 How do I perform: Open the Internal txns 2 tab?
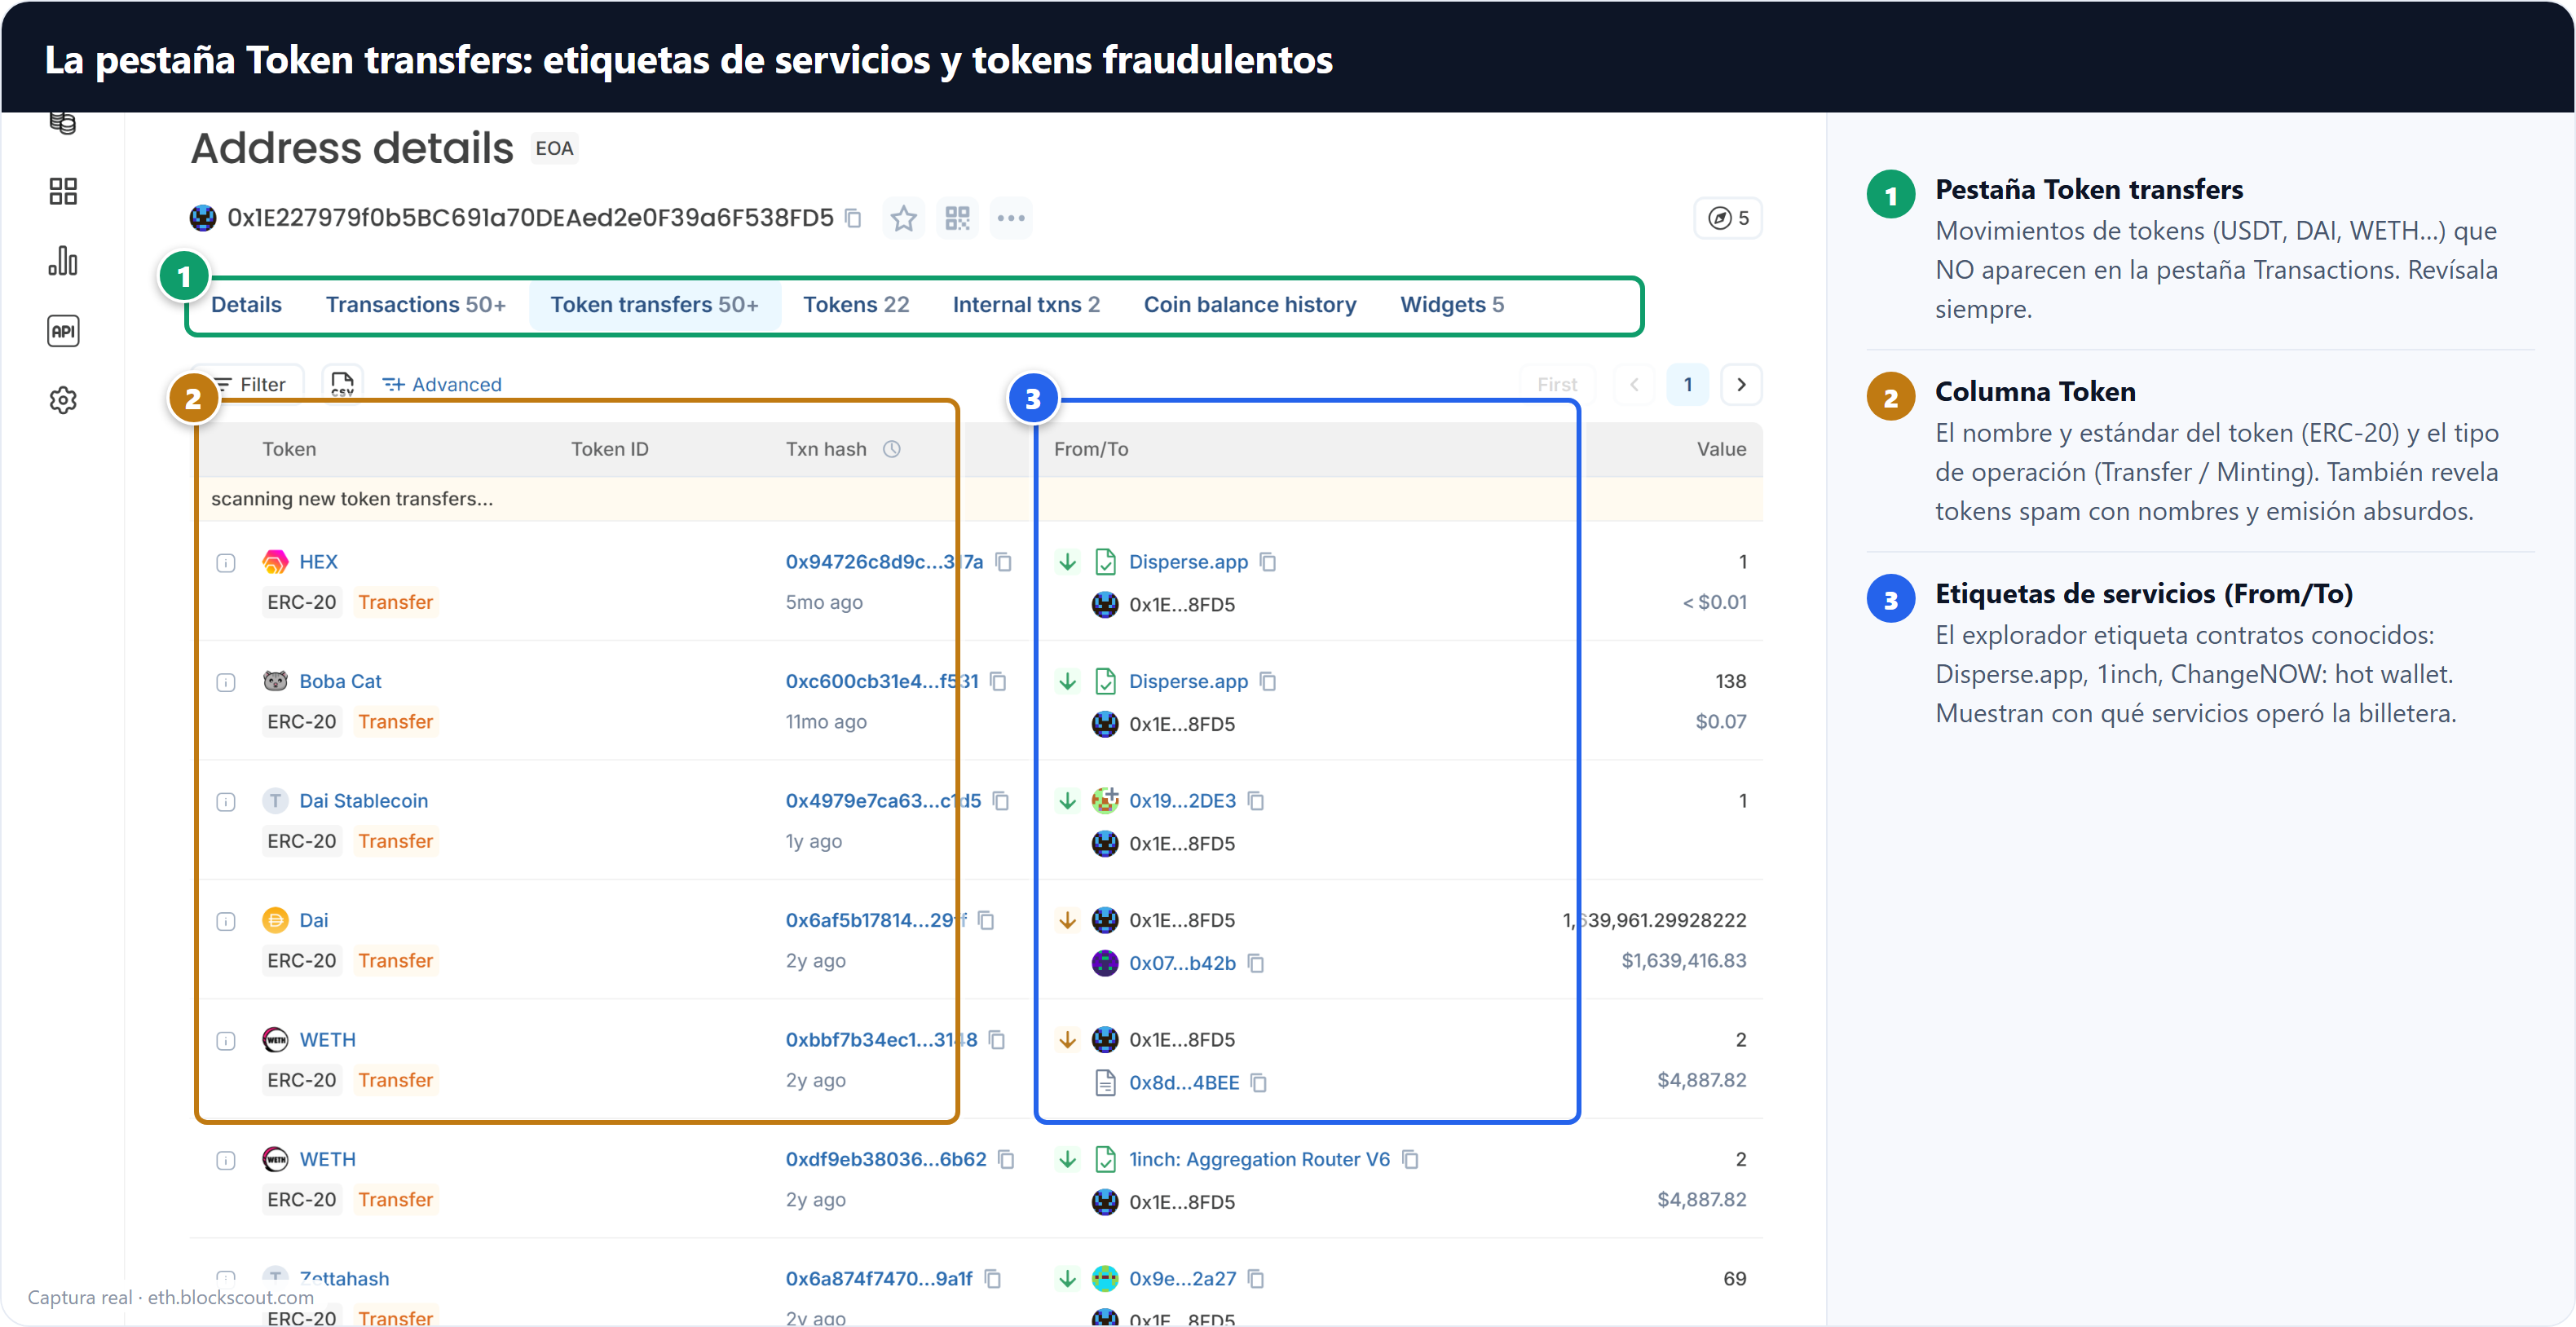point(1026,304)
